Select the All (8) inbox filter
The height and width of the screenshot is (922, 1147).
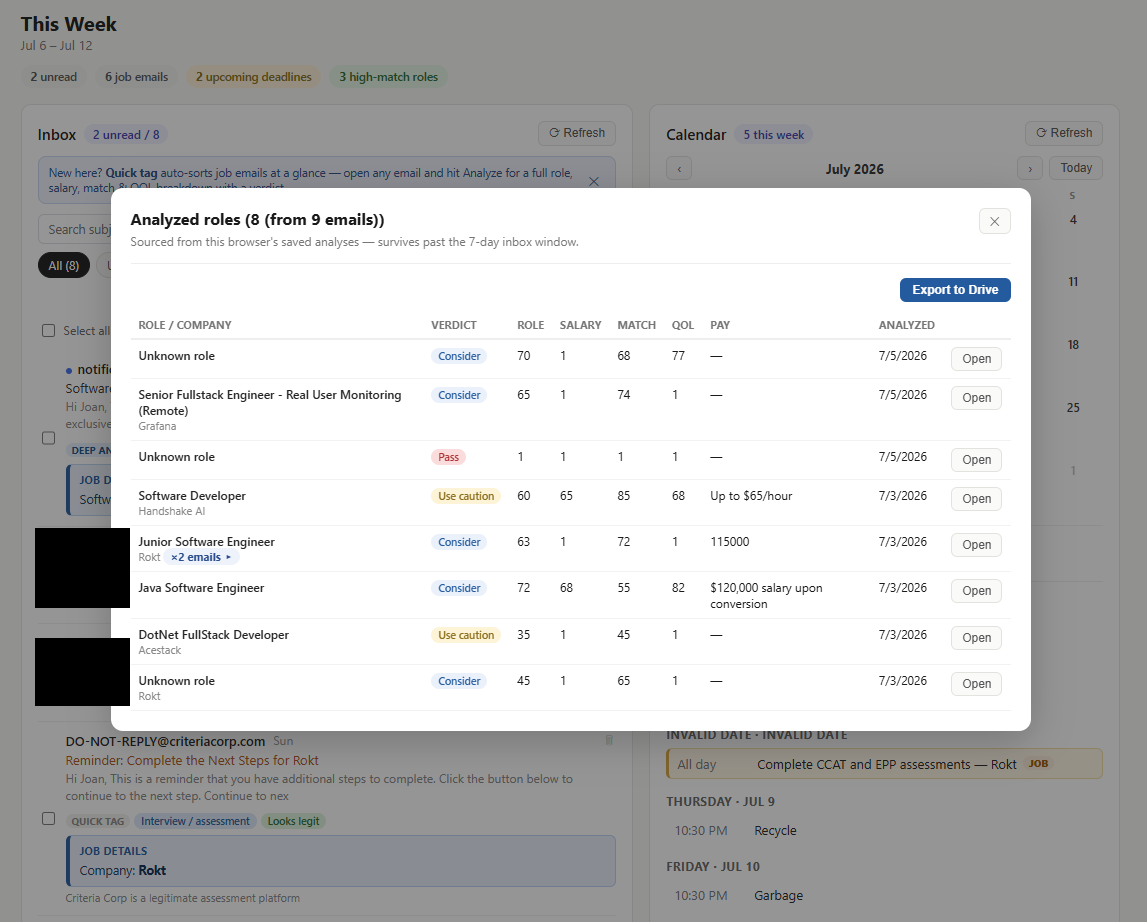(64, 266)
